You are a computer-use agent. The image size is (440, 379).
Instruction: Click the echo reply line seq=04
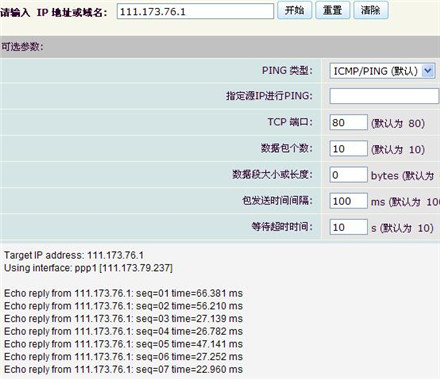pos(123,331)
